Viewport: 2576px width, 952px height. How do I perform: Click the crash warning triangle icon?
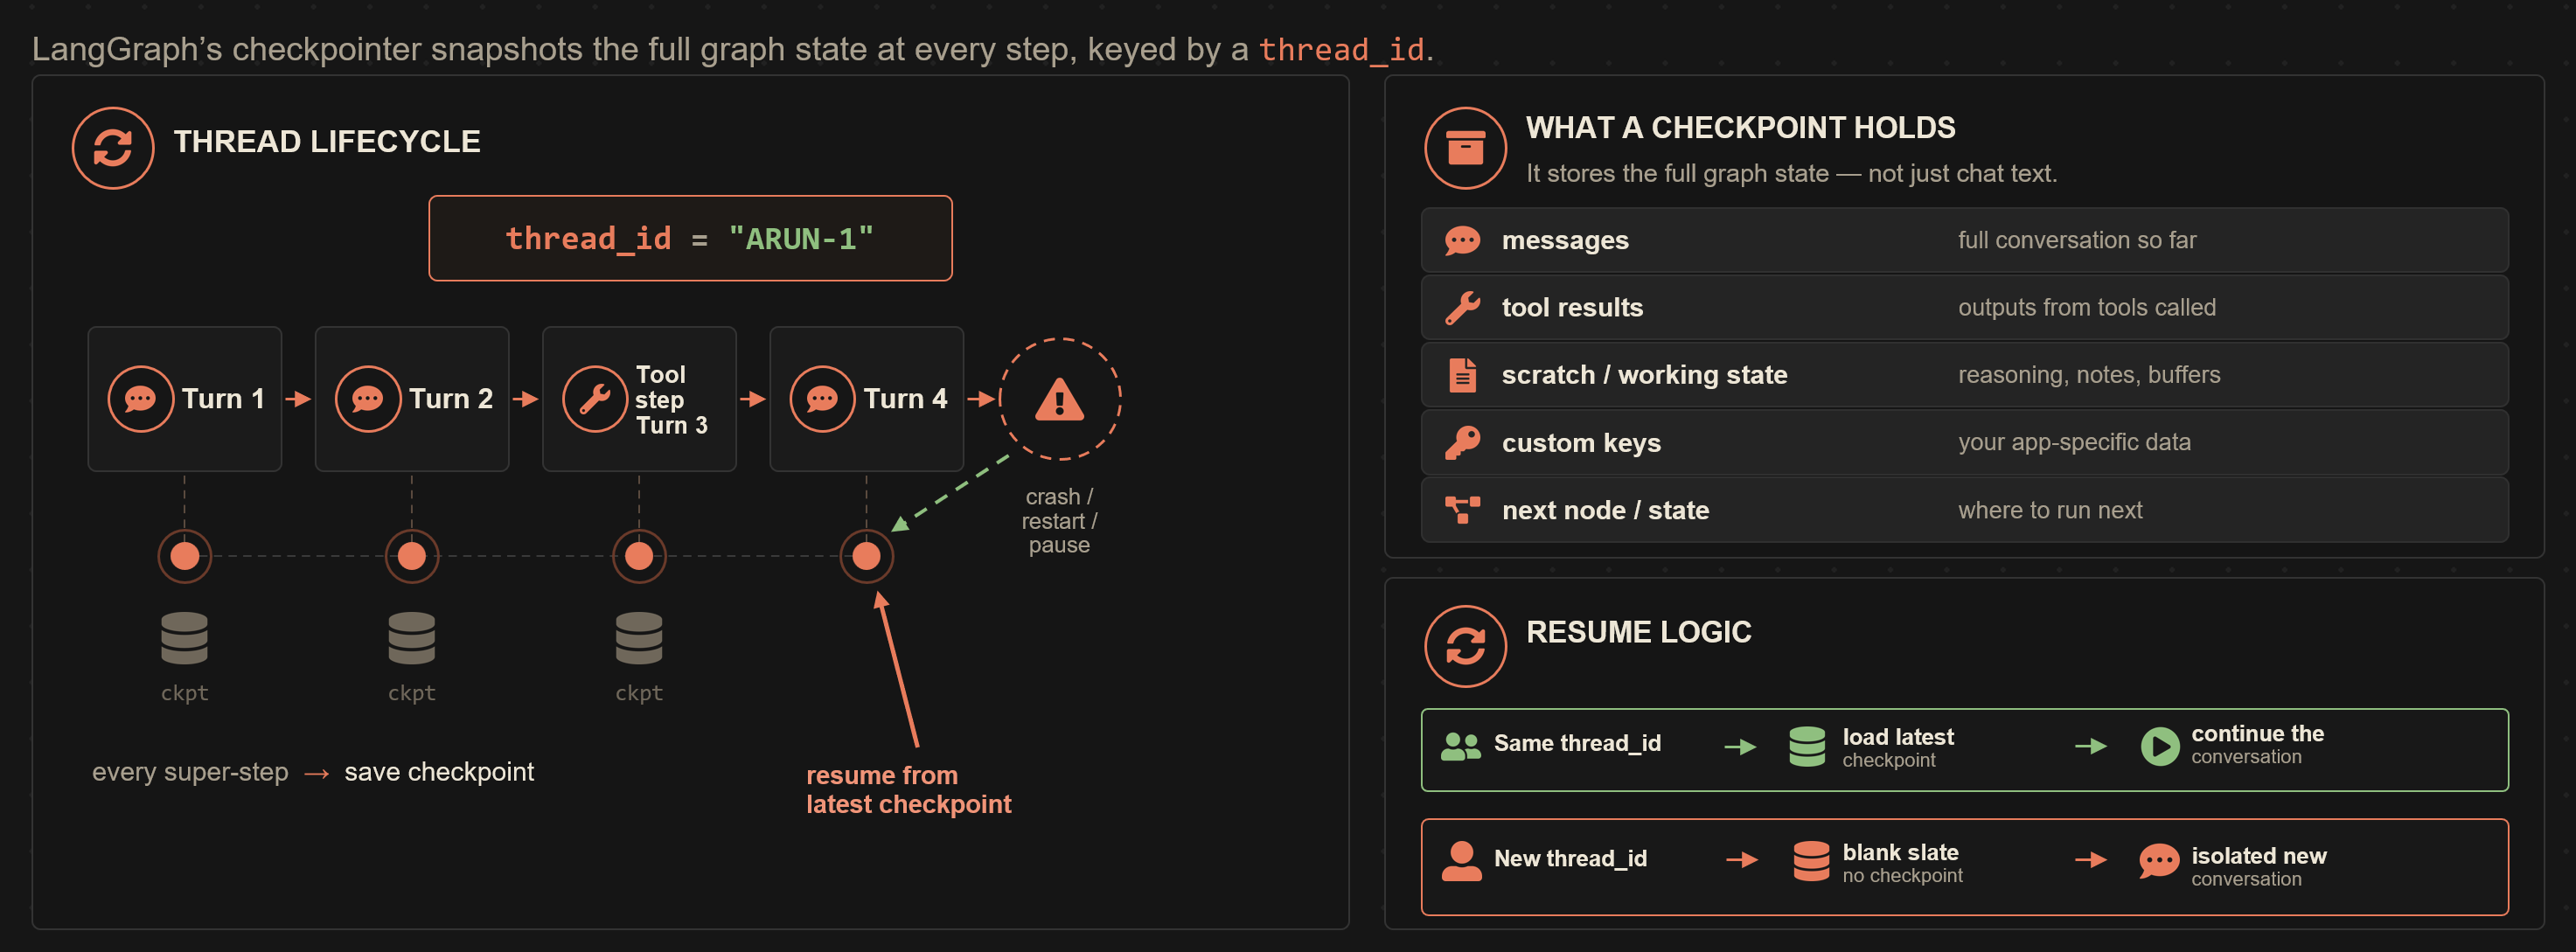coord(1060,399)
